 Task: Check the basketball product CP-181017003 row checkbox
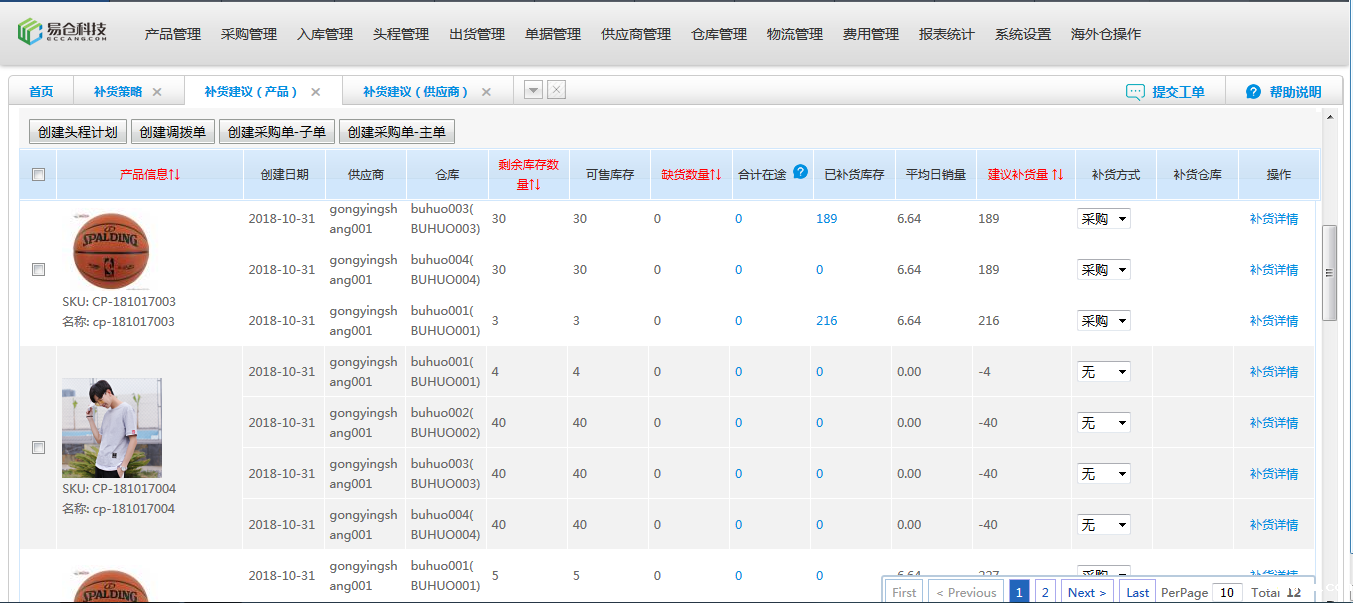click(x=38, y=270)
